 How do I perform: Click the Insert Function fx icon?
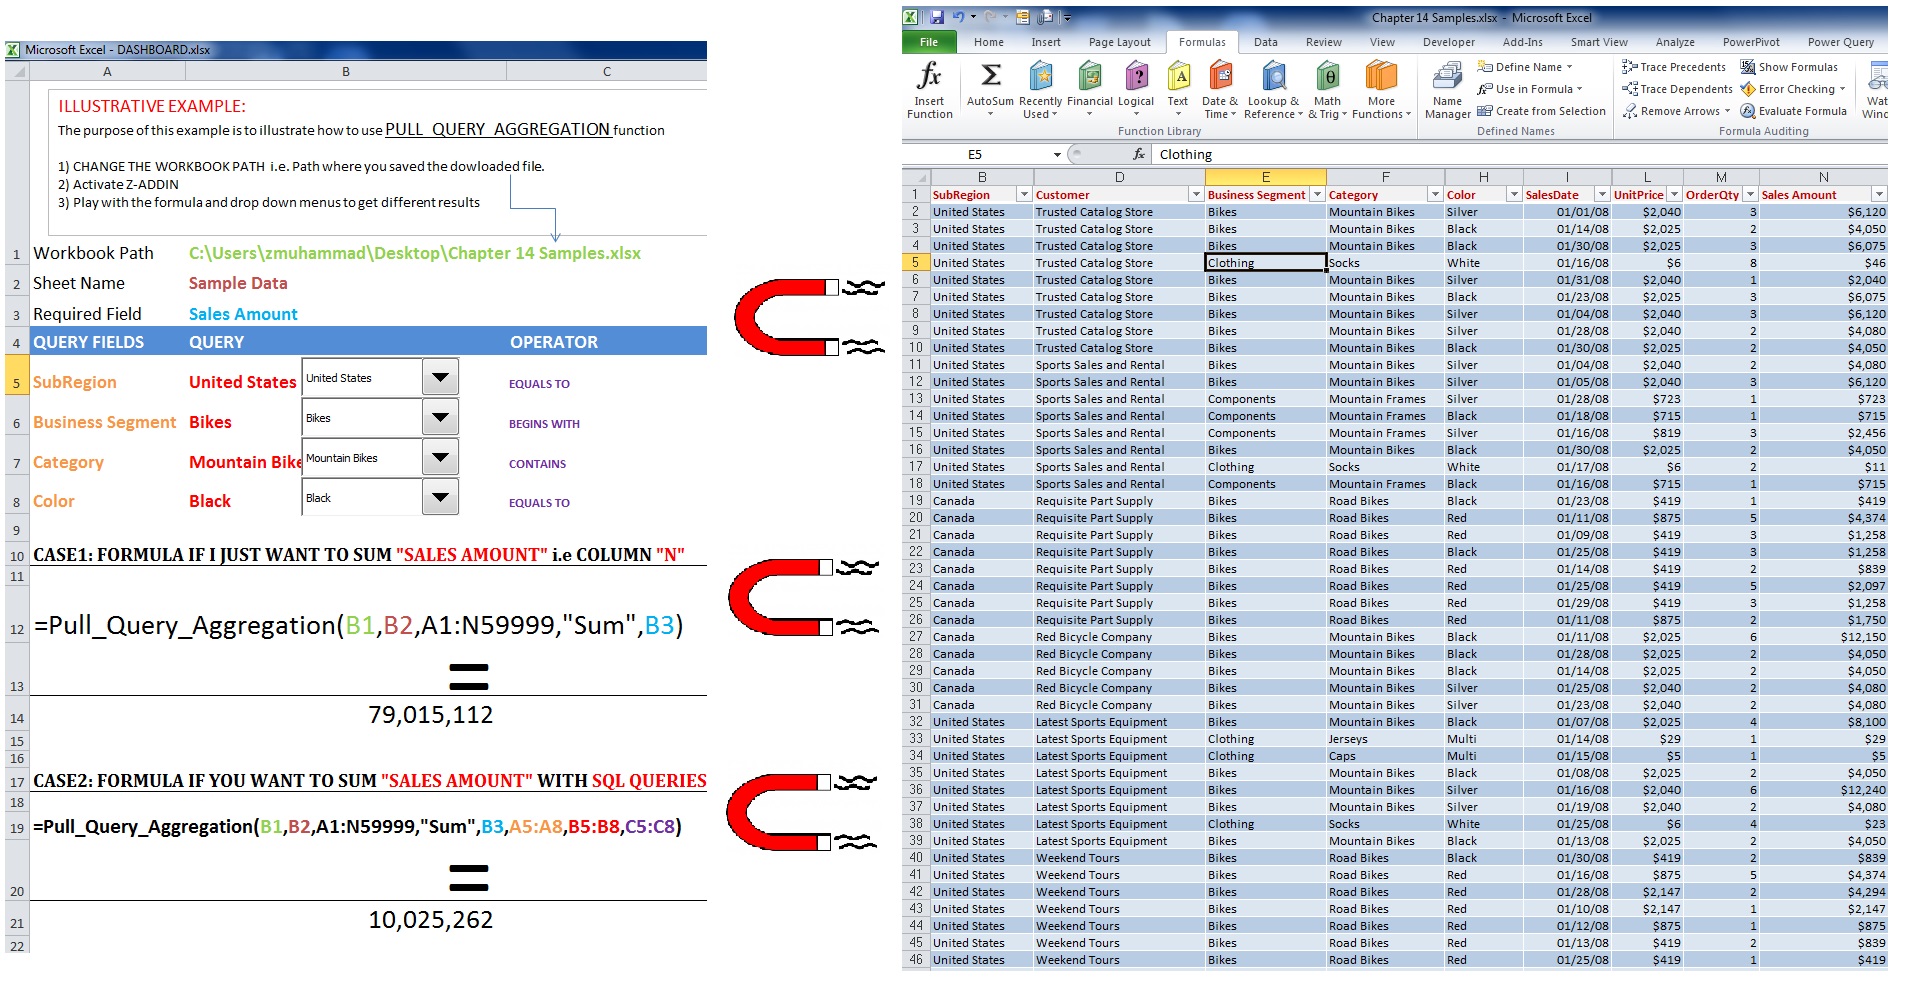point(929,75)
